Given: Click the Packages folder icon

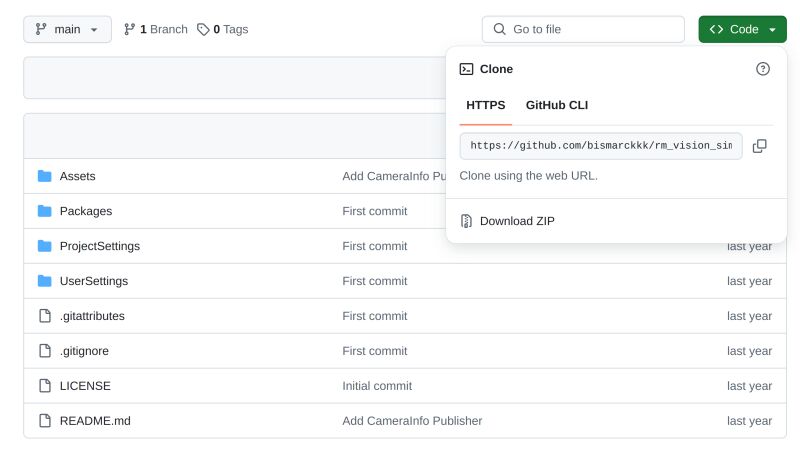Looking at the screenshot, I should tap(44, 211).
